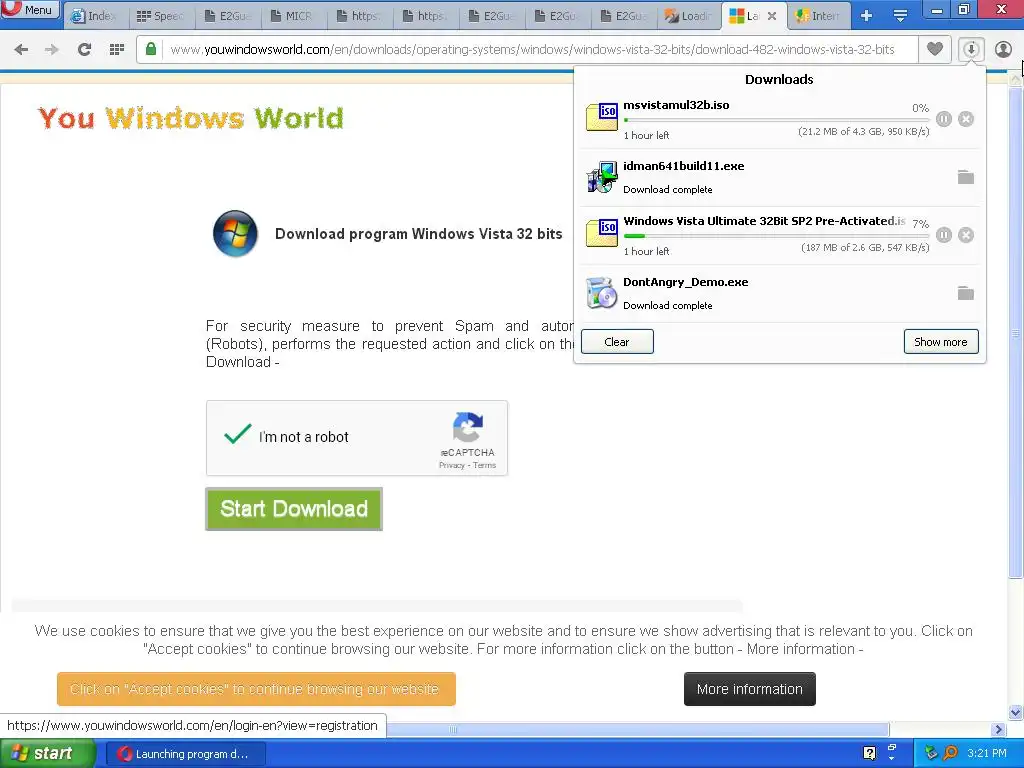The width and height of the screenshot is (1024, 768).
Task: Click scrollbar down arrow
Action: 1016,712
